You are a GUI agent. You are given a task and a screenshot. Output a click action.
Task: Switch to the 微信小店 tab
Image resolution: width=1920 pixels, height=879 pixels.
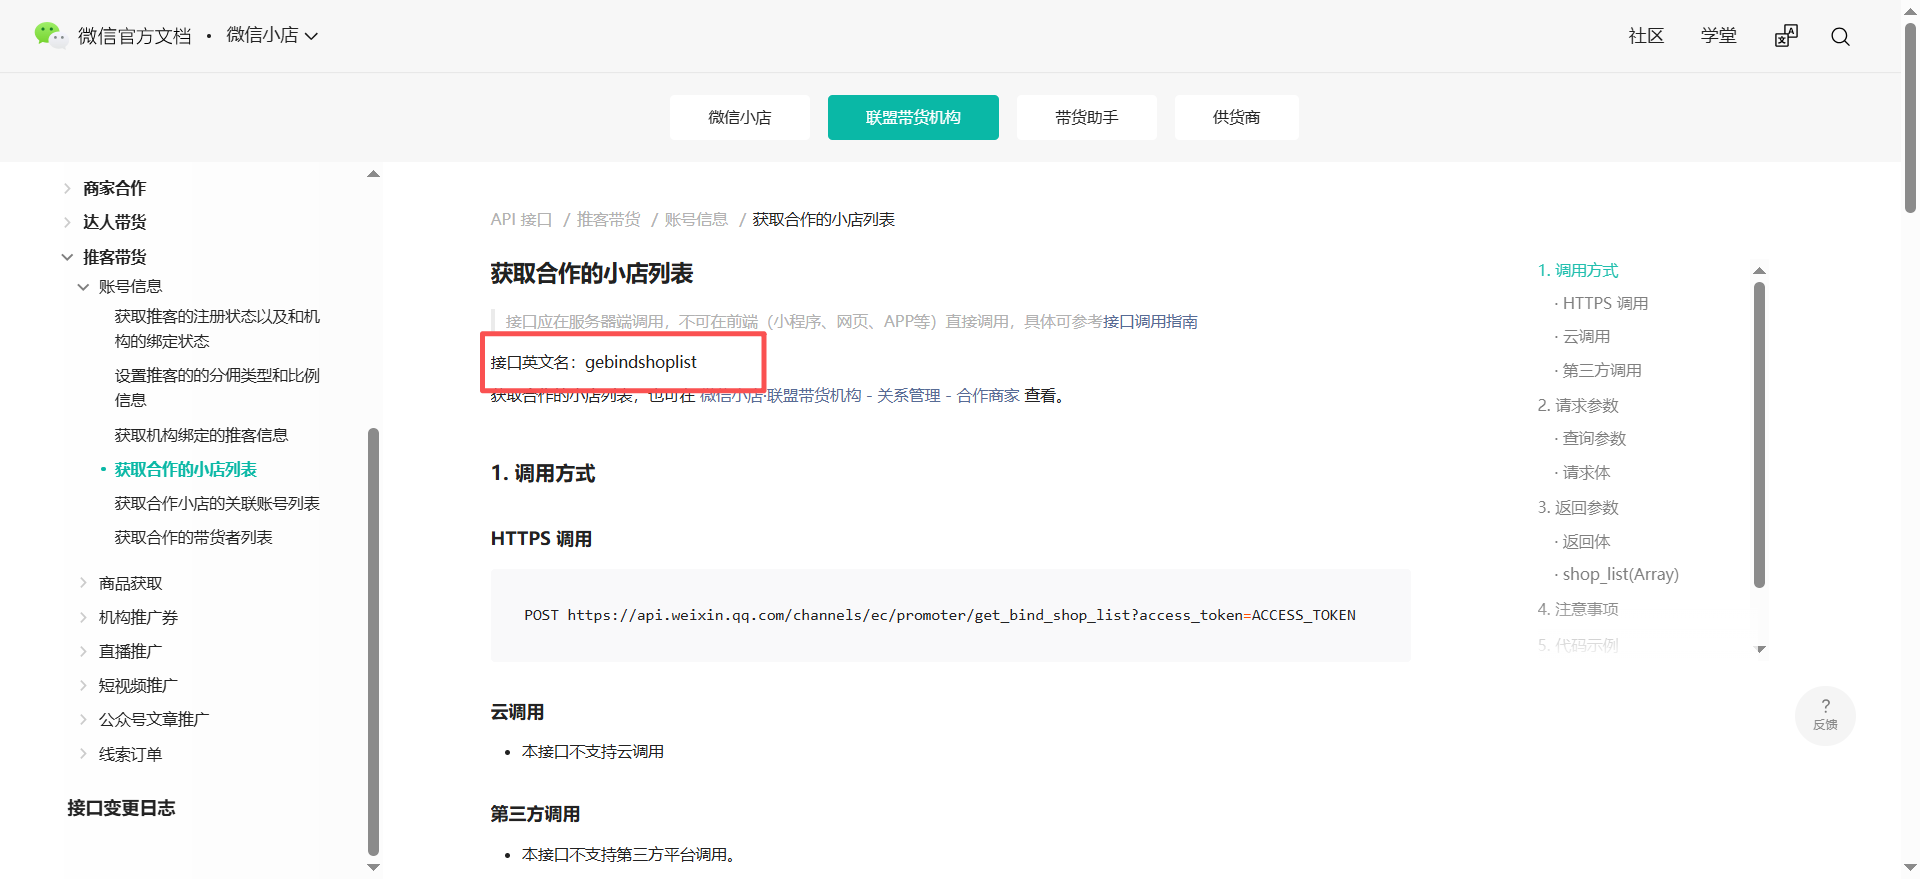pos(740,117)
